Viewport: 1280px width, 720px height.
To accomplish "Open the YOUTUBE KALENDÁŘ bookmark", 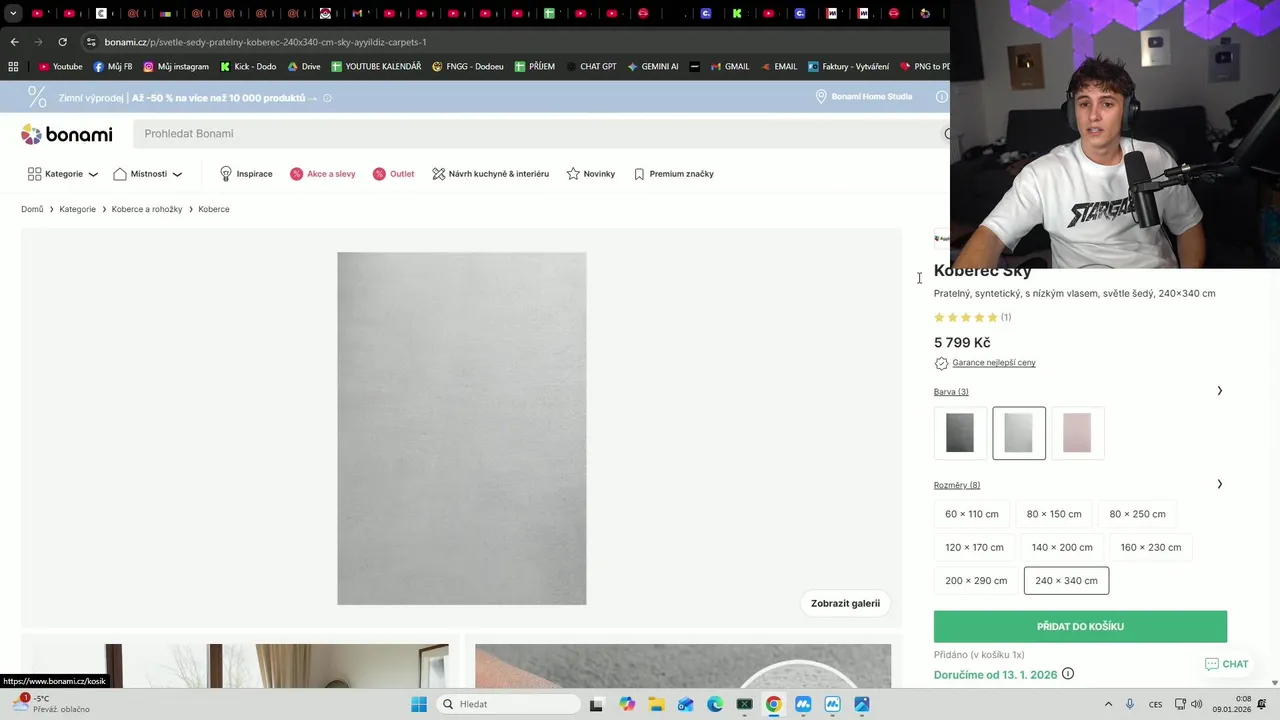I will (x=376, y=67).
